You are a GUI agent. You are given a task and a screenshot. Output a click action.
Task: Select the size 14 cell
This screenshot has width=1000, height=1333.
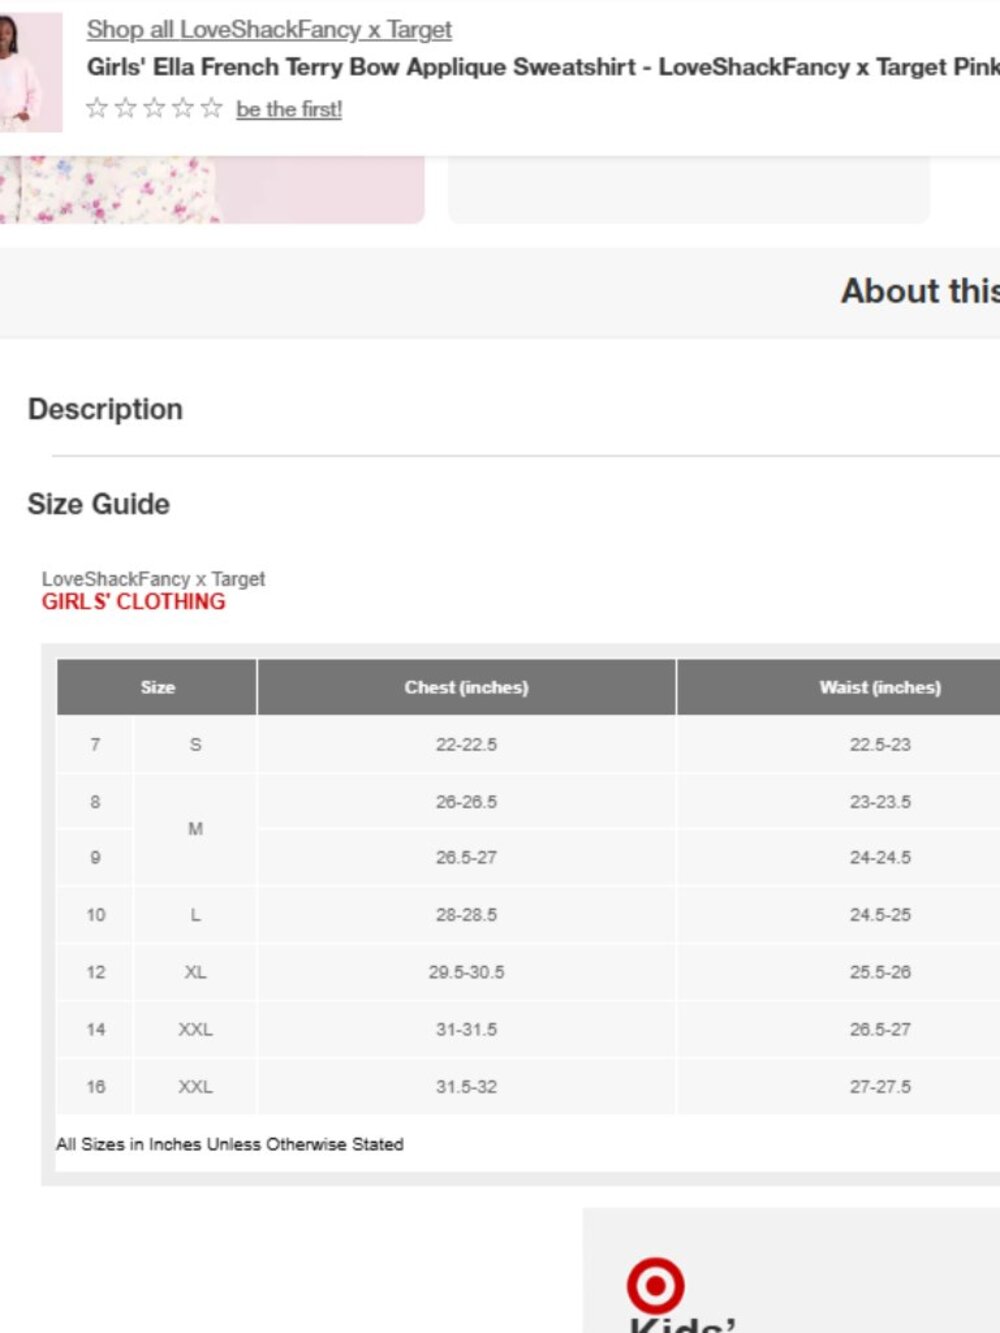tap(95, 1029)
